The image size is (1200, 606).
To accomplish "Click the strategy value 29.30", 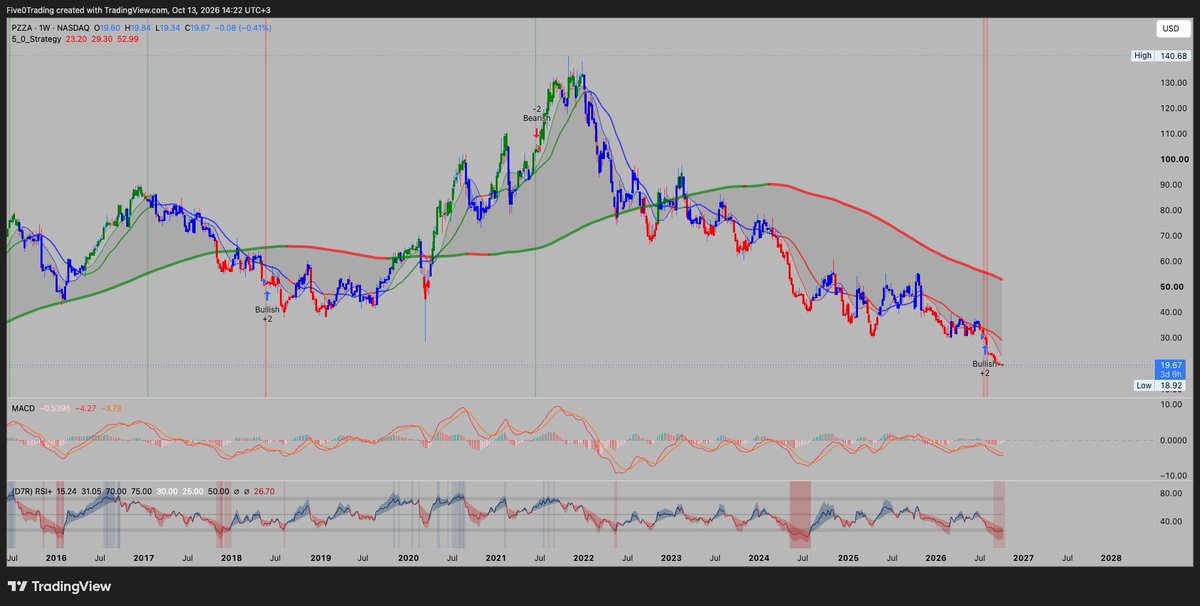I will click(100, 40).
